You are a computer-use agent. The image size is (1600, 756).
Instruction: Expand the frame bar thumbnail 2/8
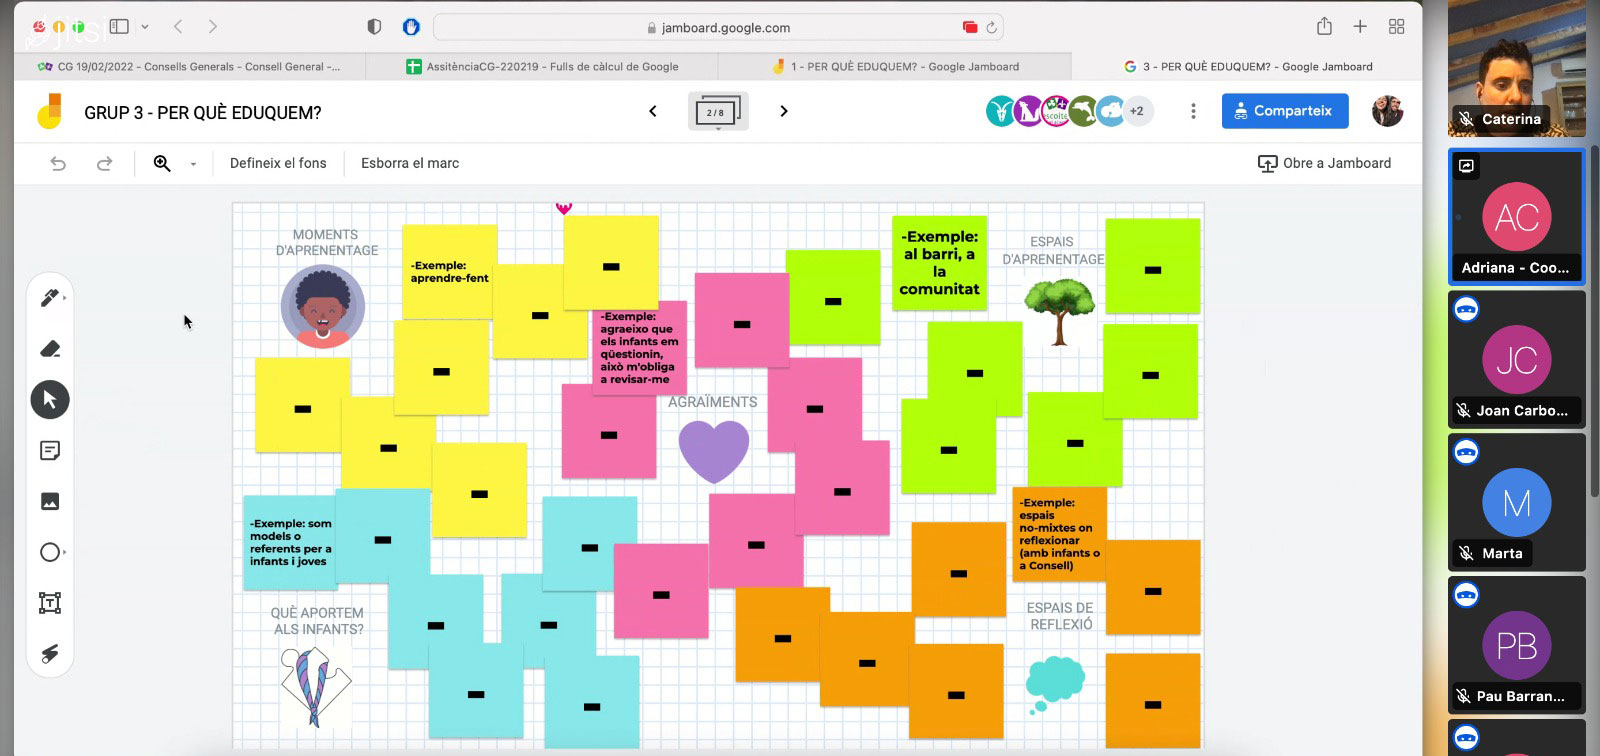coord(717,112)
